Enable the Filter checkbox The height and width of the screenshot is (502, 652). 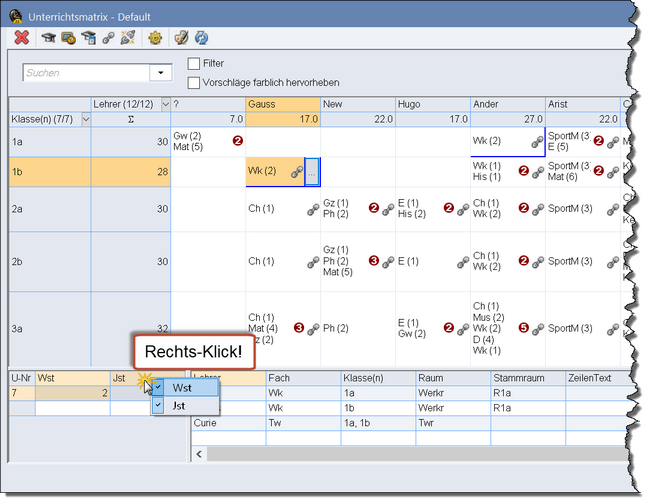pos(194,64)
